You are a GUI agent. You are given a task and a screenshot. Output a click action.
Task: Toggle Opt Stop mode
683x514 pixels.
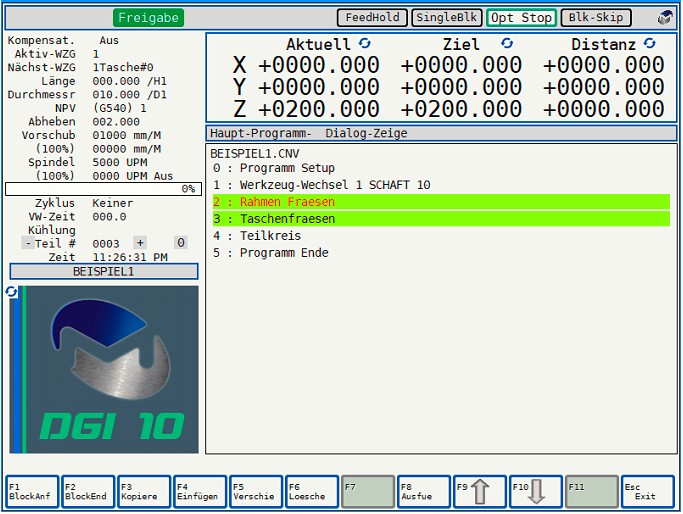coord(521,17)
